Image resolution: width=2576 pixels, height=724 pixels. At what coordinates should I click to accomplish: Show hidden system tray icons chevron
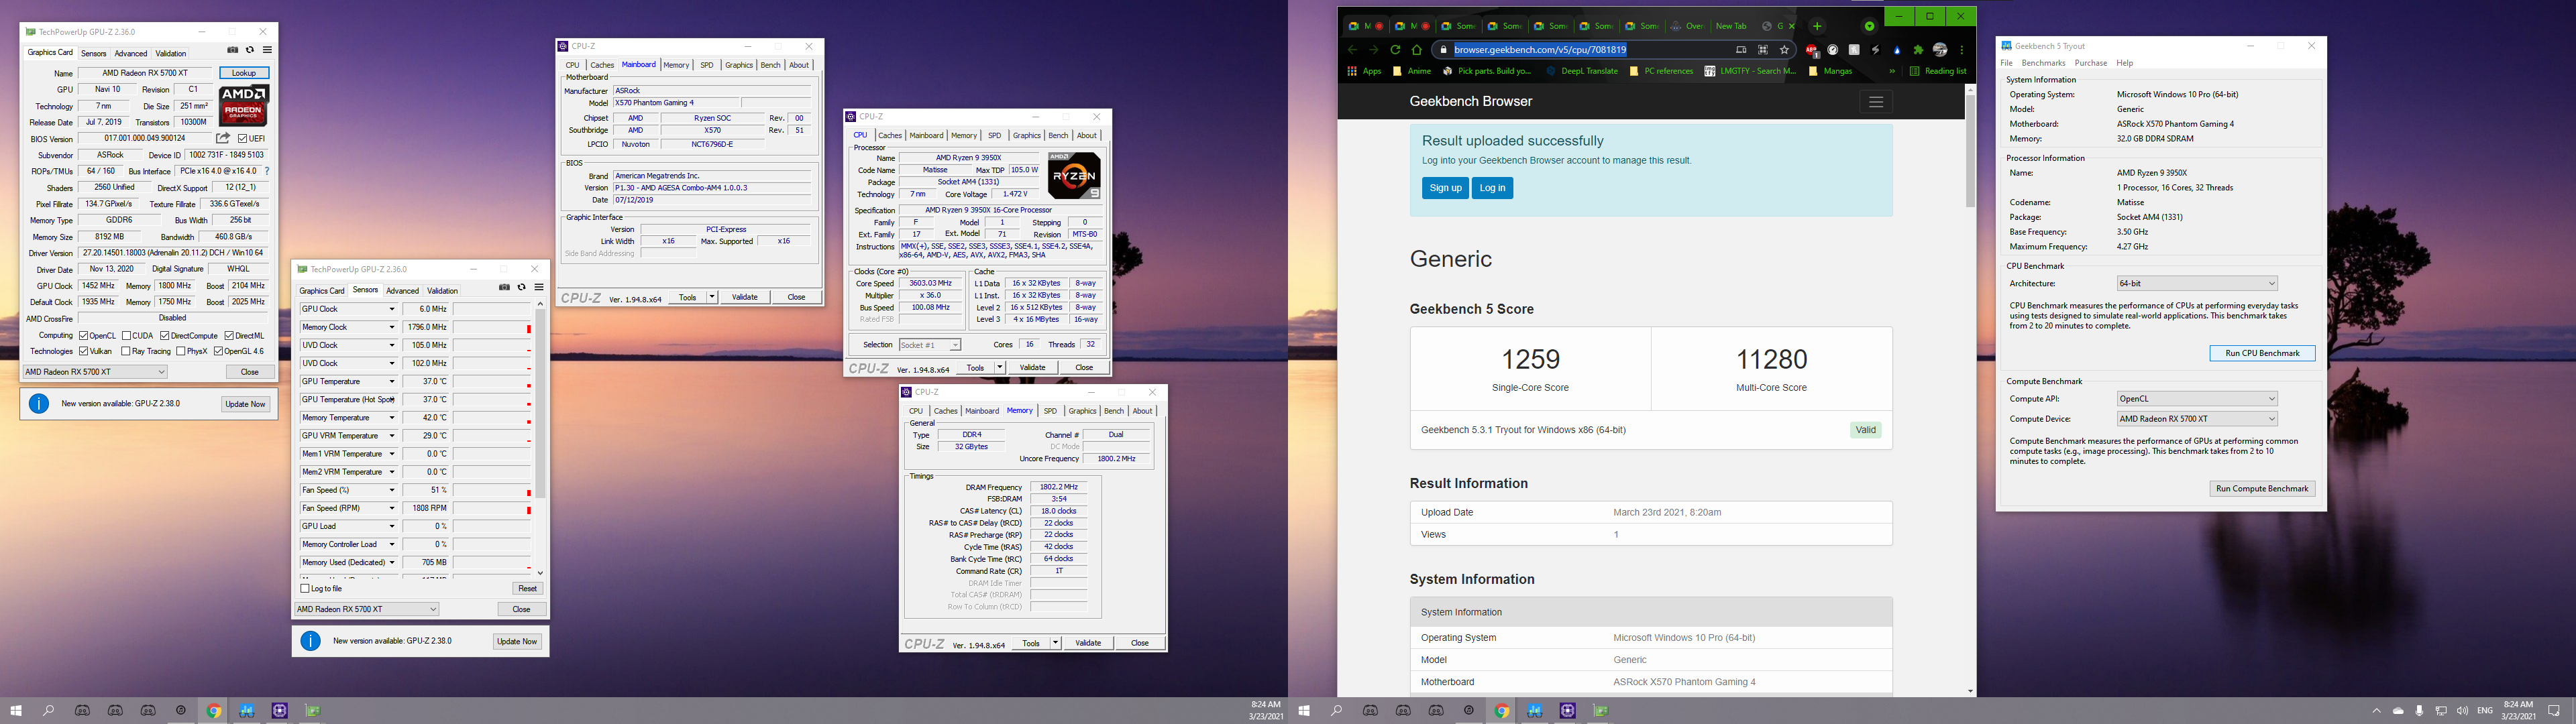[2376, 711]
